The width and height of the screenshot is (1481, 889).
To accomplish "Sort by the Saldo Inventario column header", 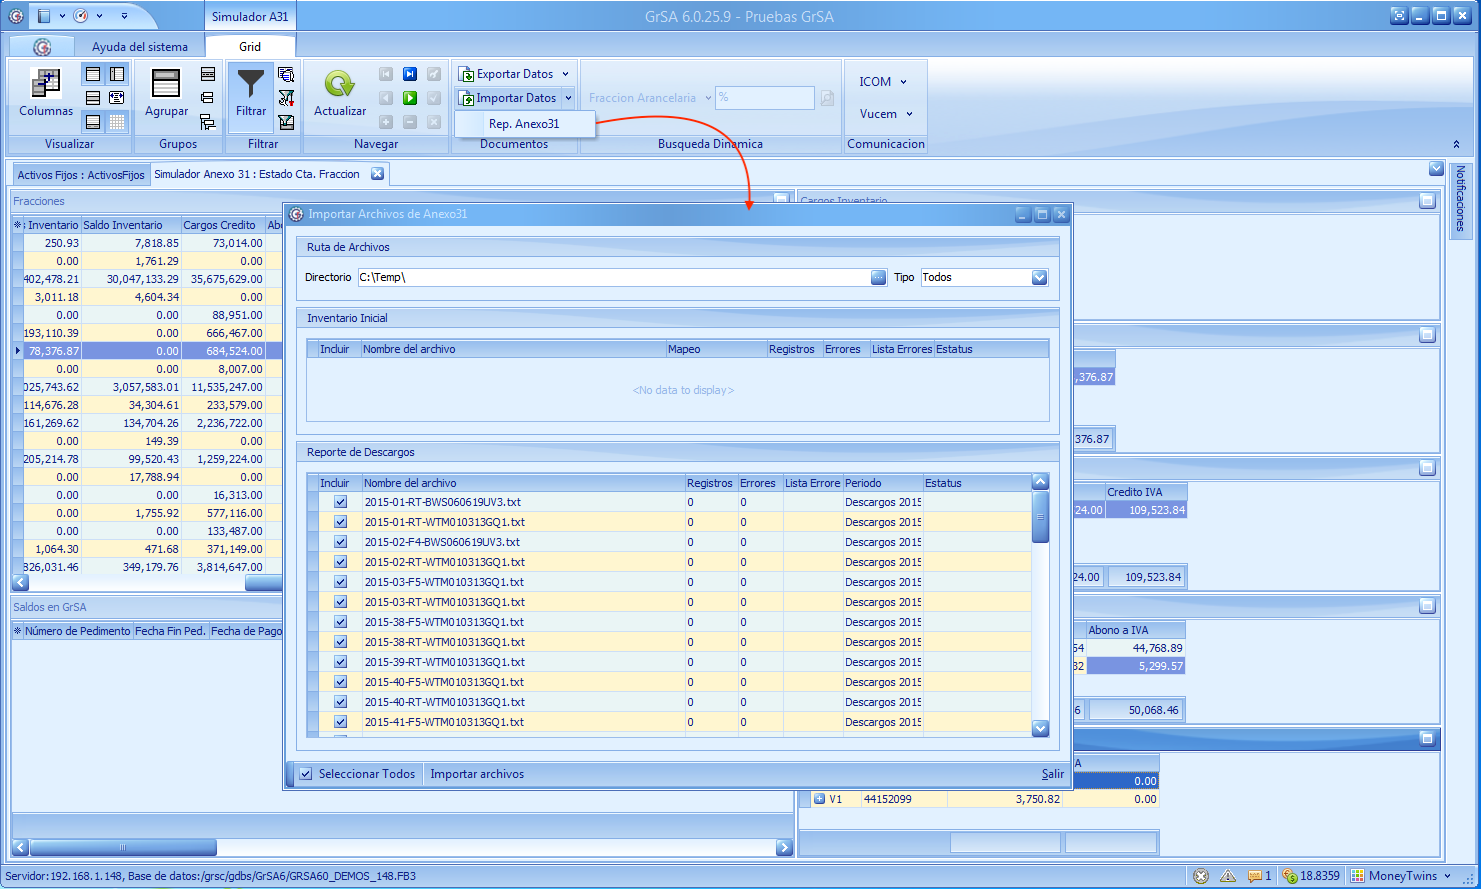I will 130,225.
